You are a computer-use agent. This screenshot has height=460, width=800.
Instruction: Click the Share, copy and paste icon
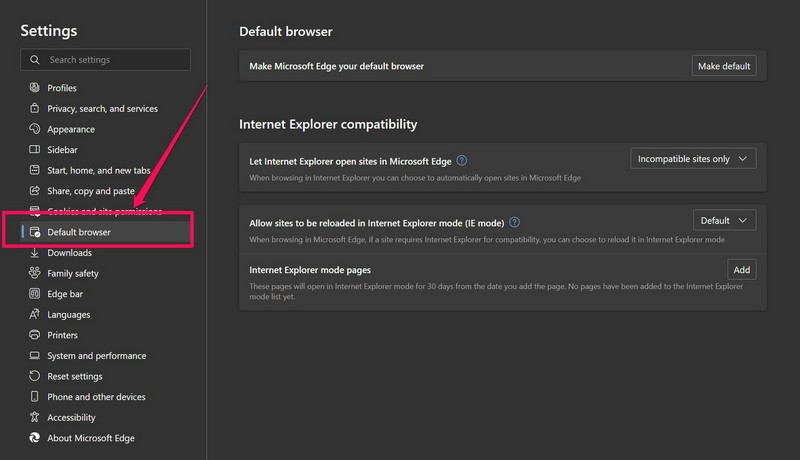(x=34, y=191)
